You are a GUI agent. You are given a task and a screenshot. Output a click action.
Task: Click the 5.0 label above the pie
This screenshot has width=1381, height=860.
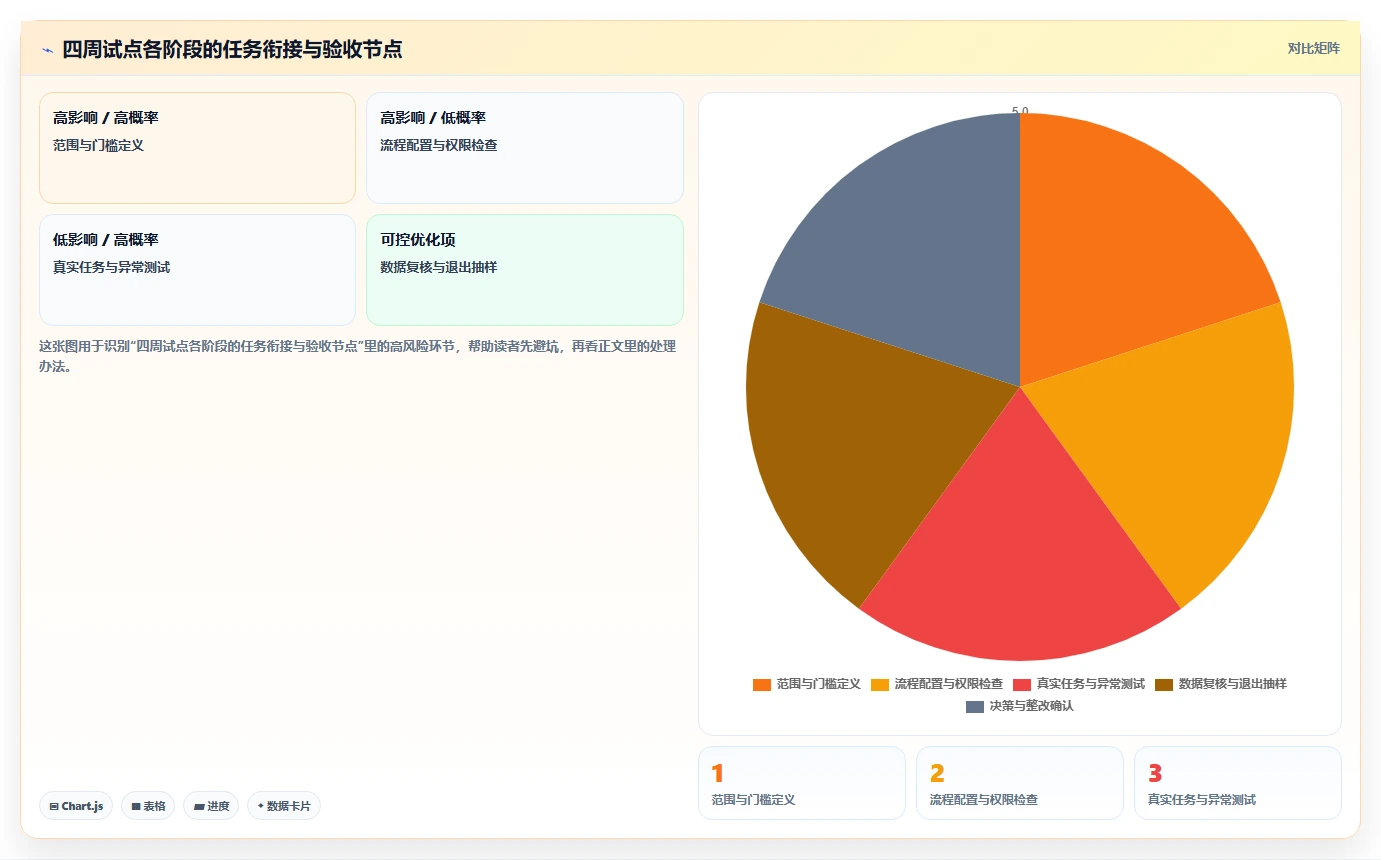tap(1020, 111)
